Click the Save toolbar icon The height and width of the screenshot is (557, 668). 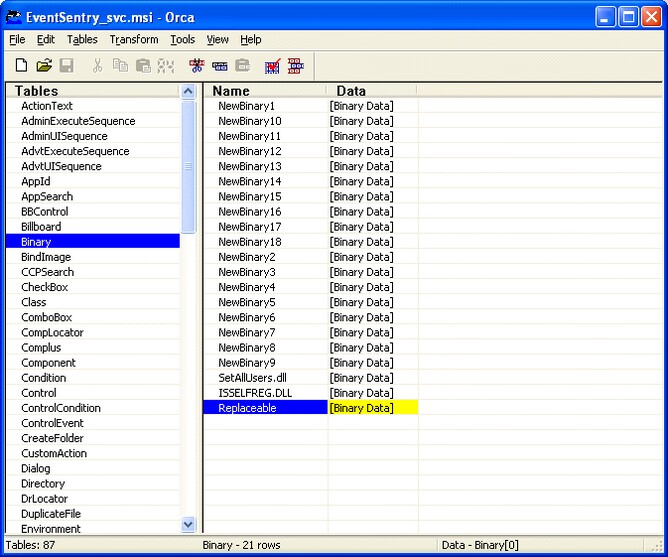[66, 66]
